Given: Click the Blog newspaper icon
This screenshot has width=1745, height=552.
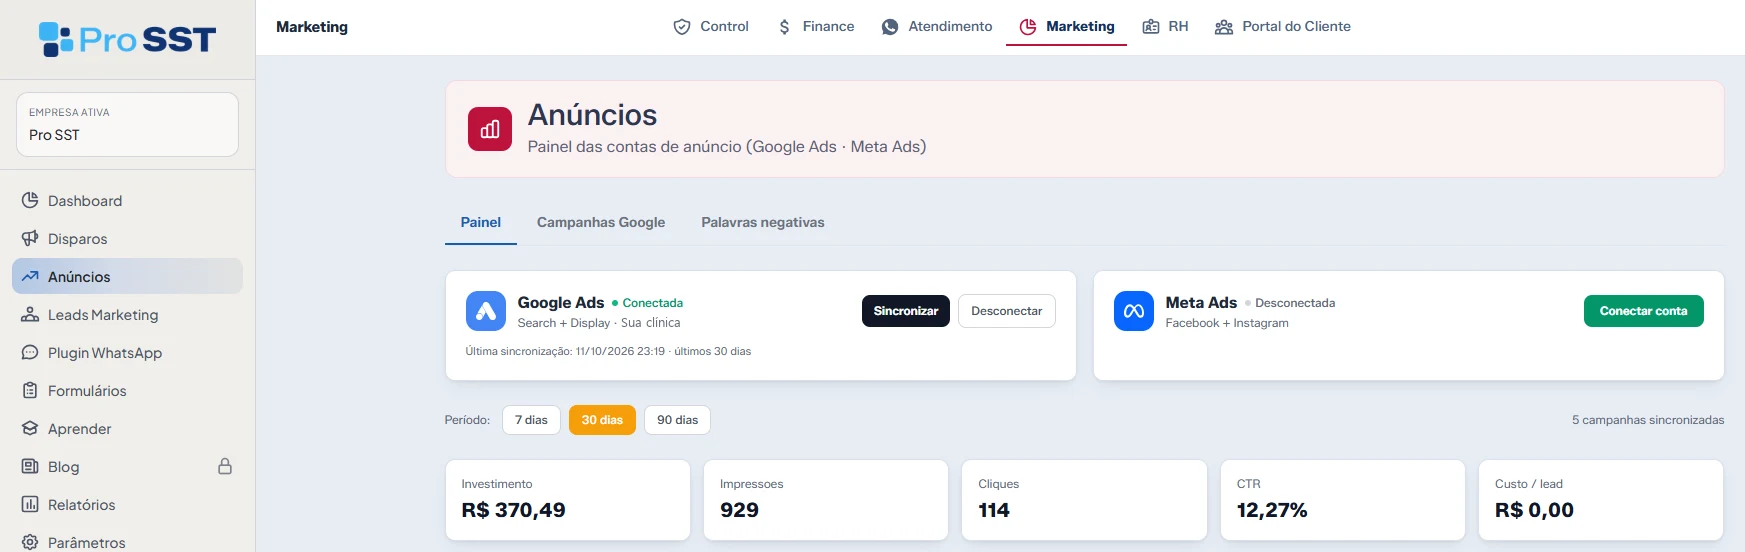Looking at the screenshot, I should 30,466.
